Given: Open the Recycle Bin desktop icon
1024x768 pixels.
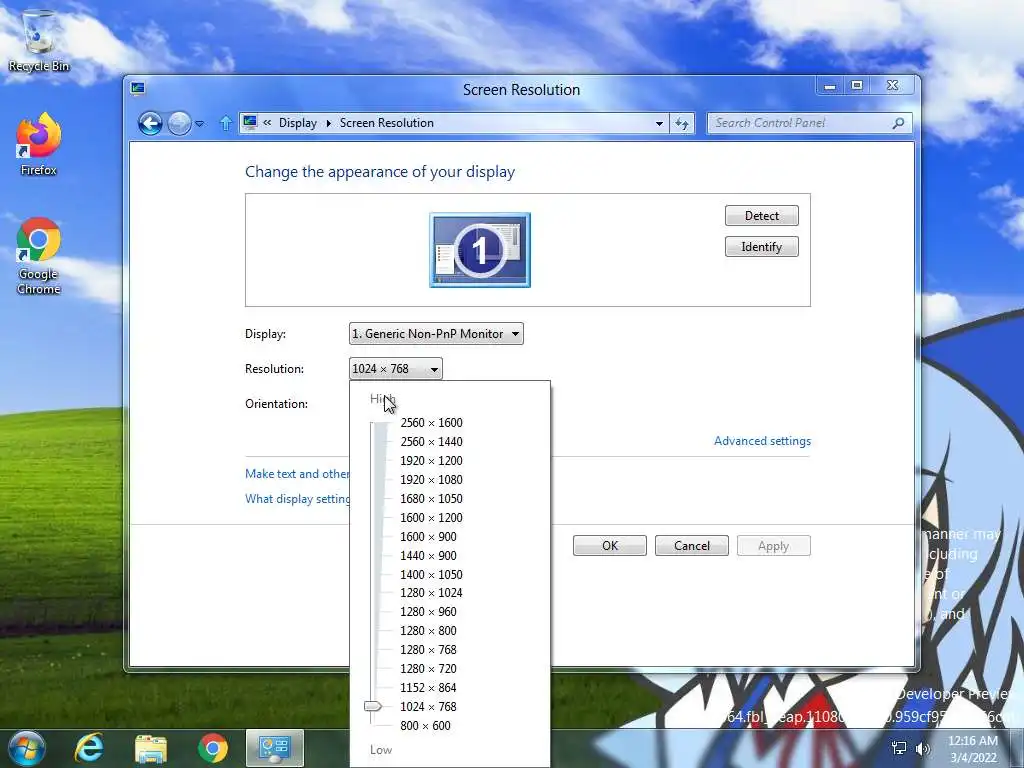Looking at the screenshot, I should [39, 40].
